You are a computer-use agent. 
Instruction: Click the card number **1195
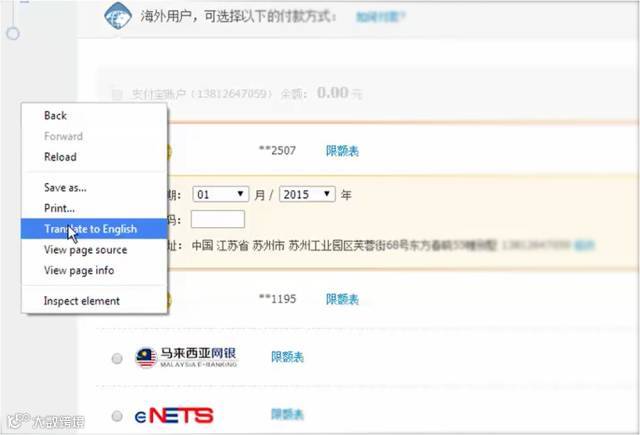pyautogui.click(x=278, y=299)
